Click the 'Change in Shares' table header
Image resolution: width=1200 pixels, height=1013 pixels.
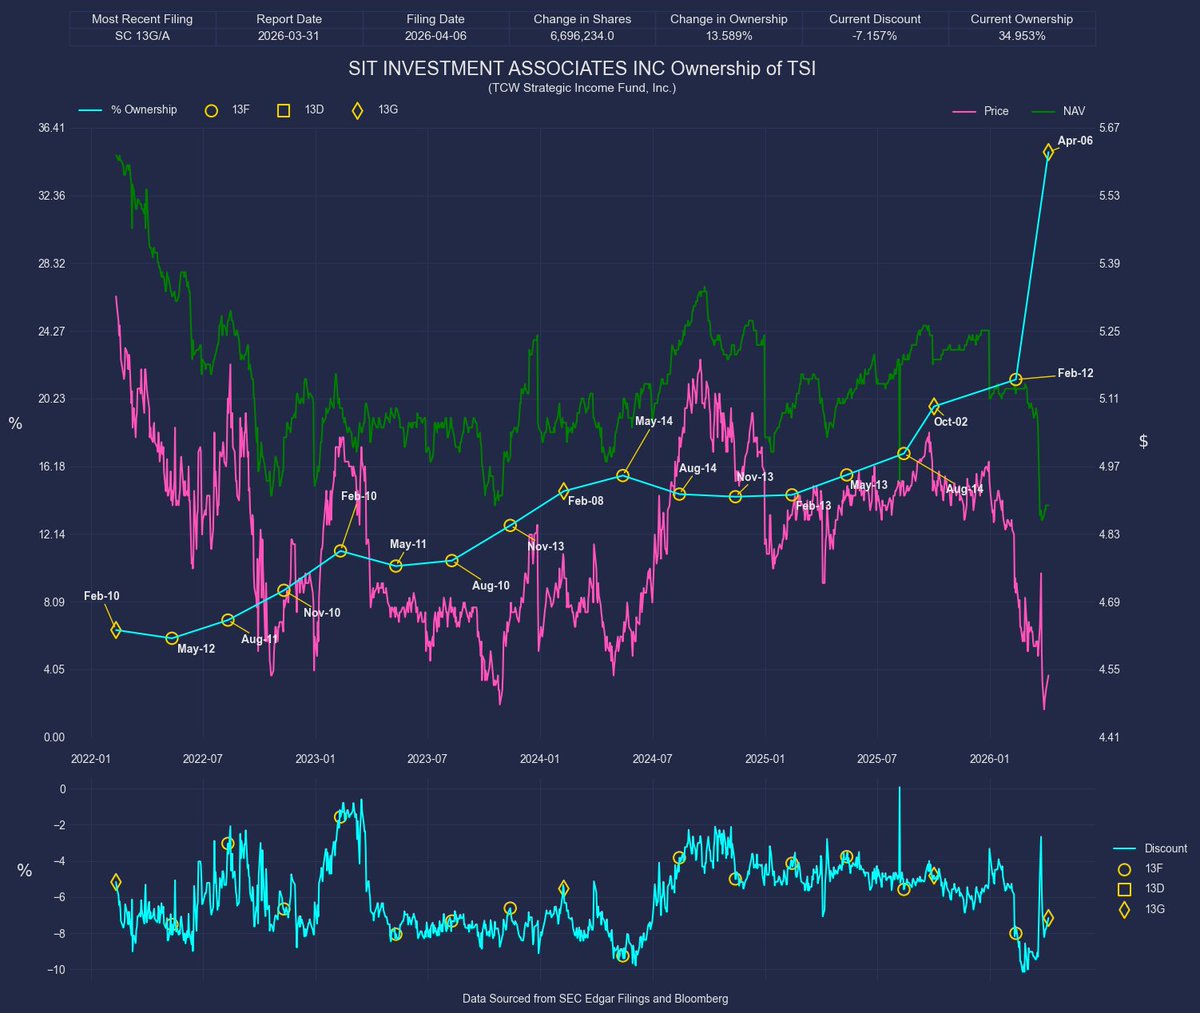582,19
